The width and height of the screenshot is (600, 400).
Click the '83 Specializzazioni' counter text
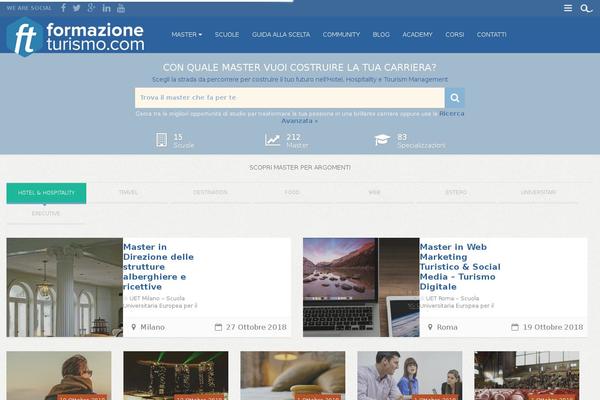(421, 141)
